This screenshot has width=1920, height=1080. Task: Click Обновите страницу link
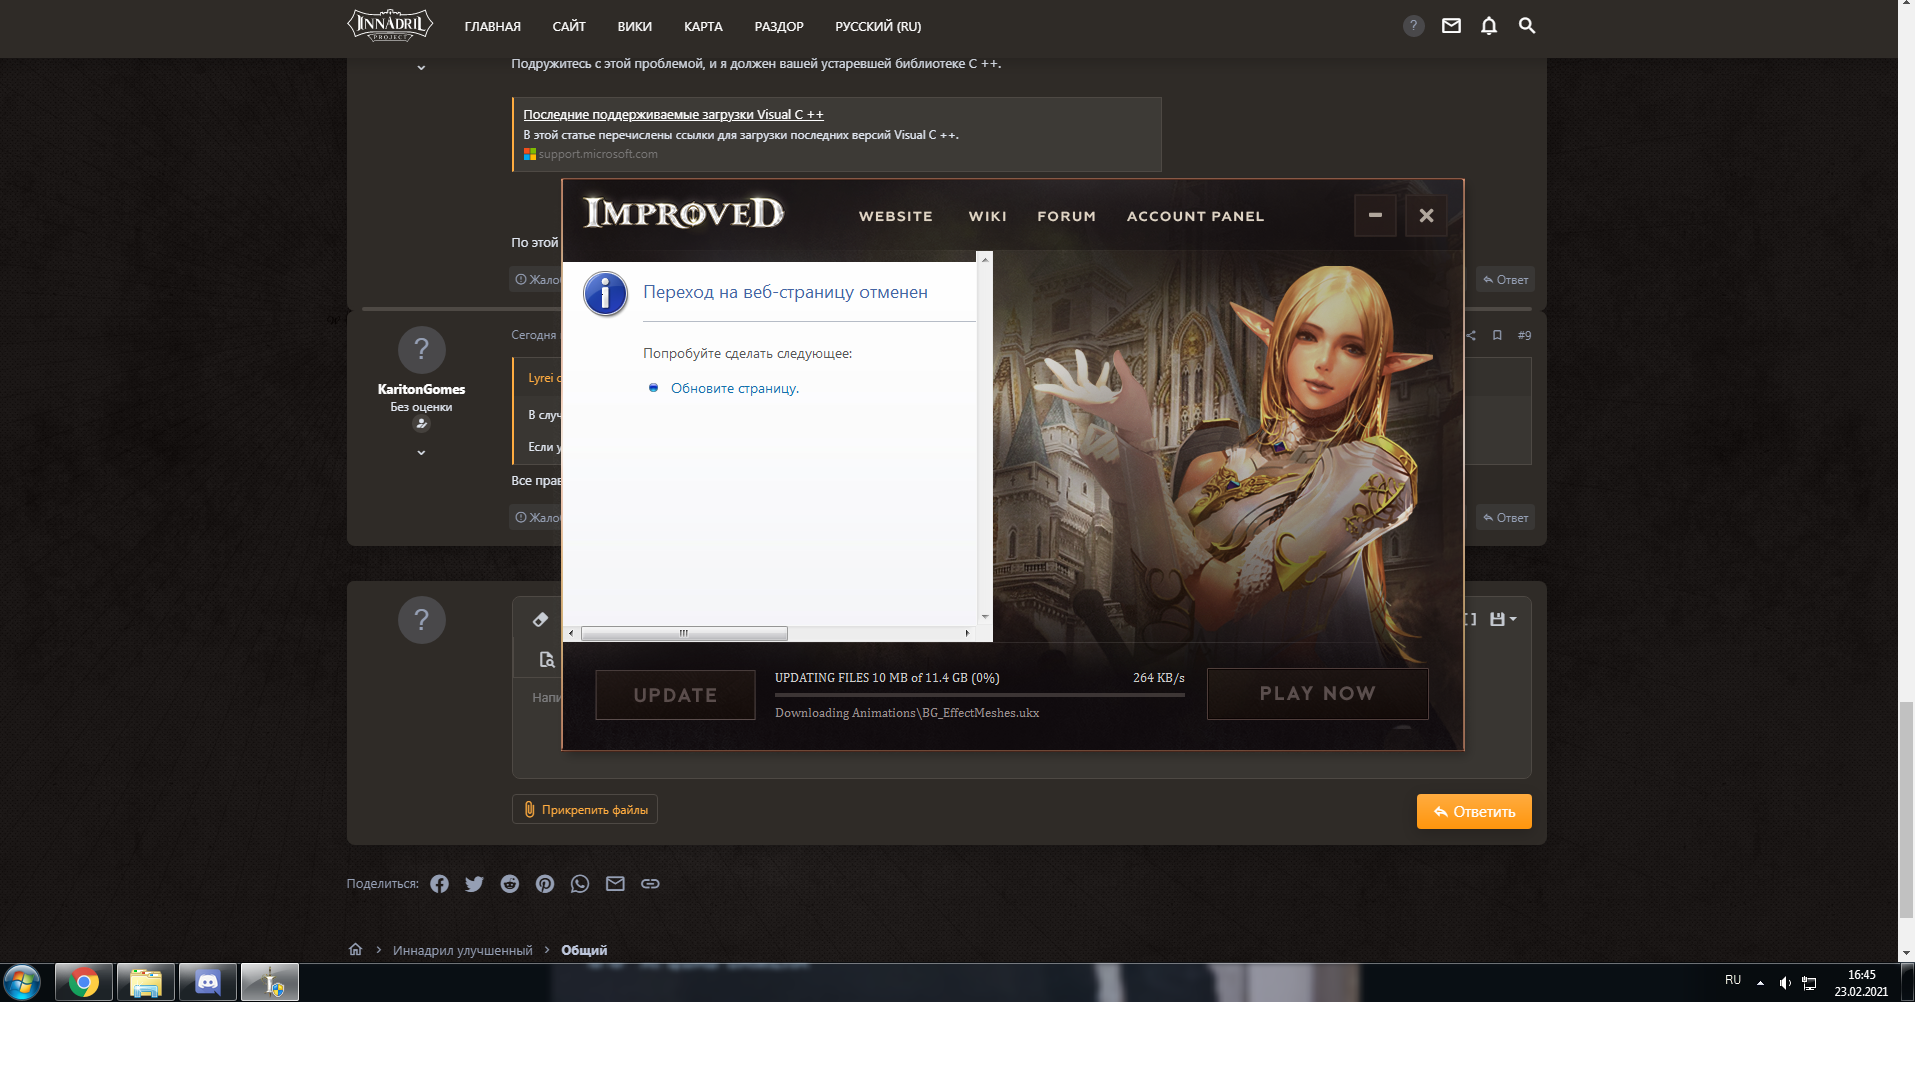(734, 389)
